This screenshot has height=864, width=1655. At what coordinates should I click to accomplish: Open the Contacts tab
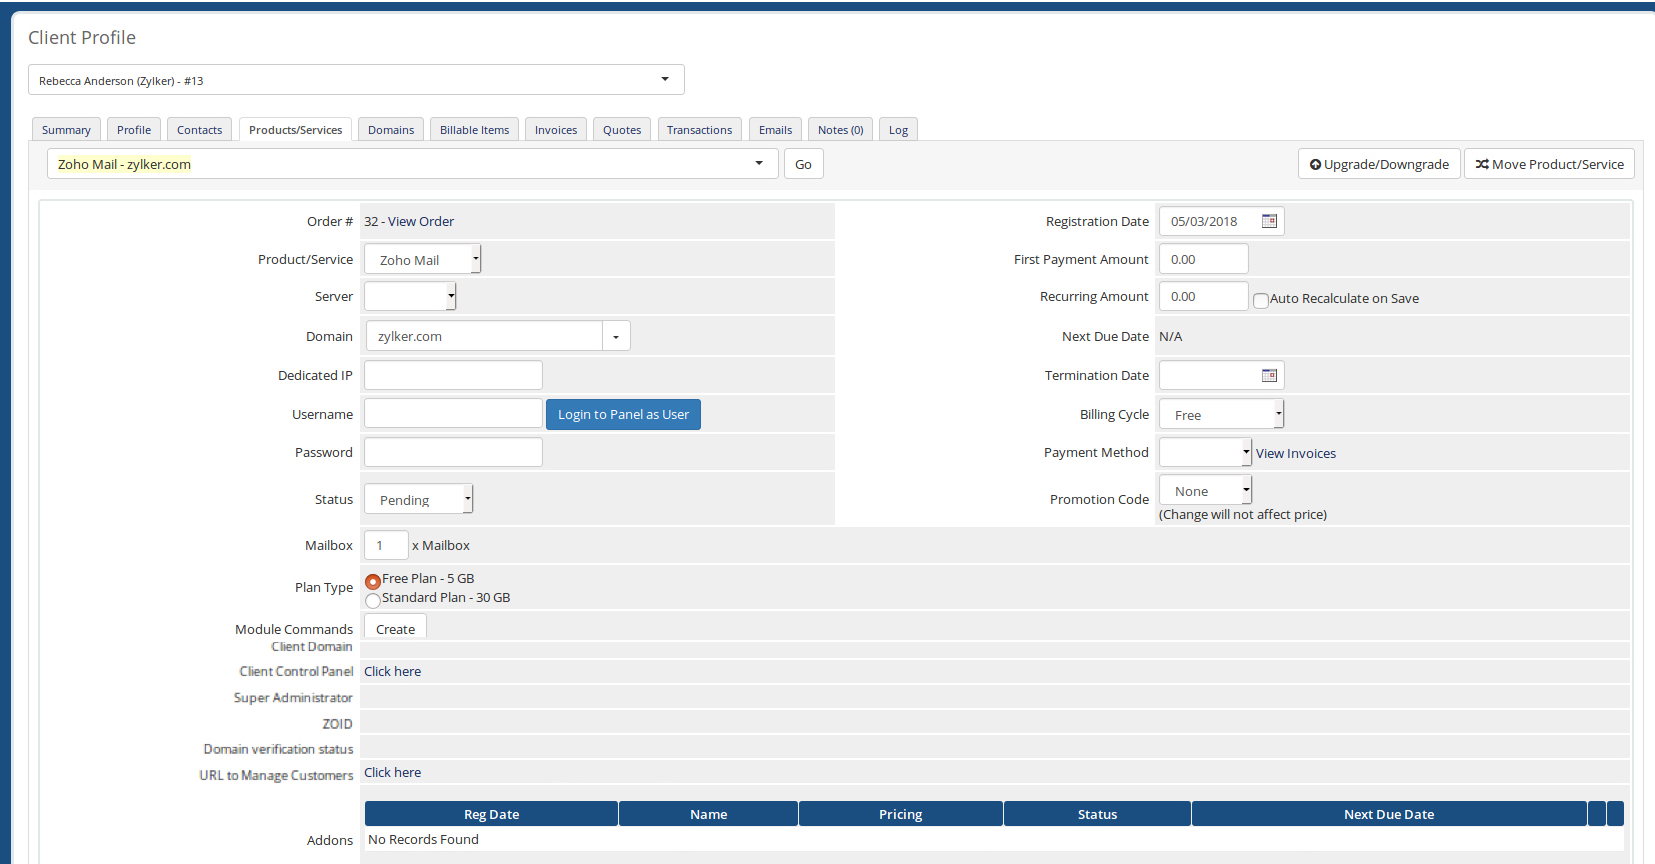(x=200, y=130)
